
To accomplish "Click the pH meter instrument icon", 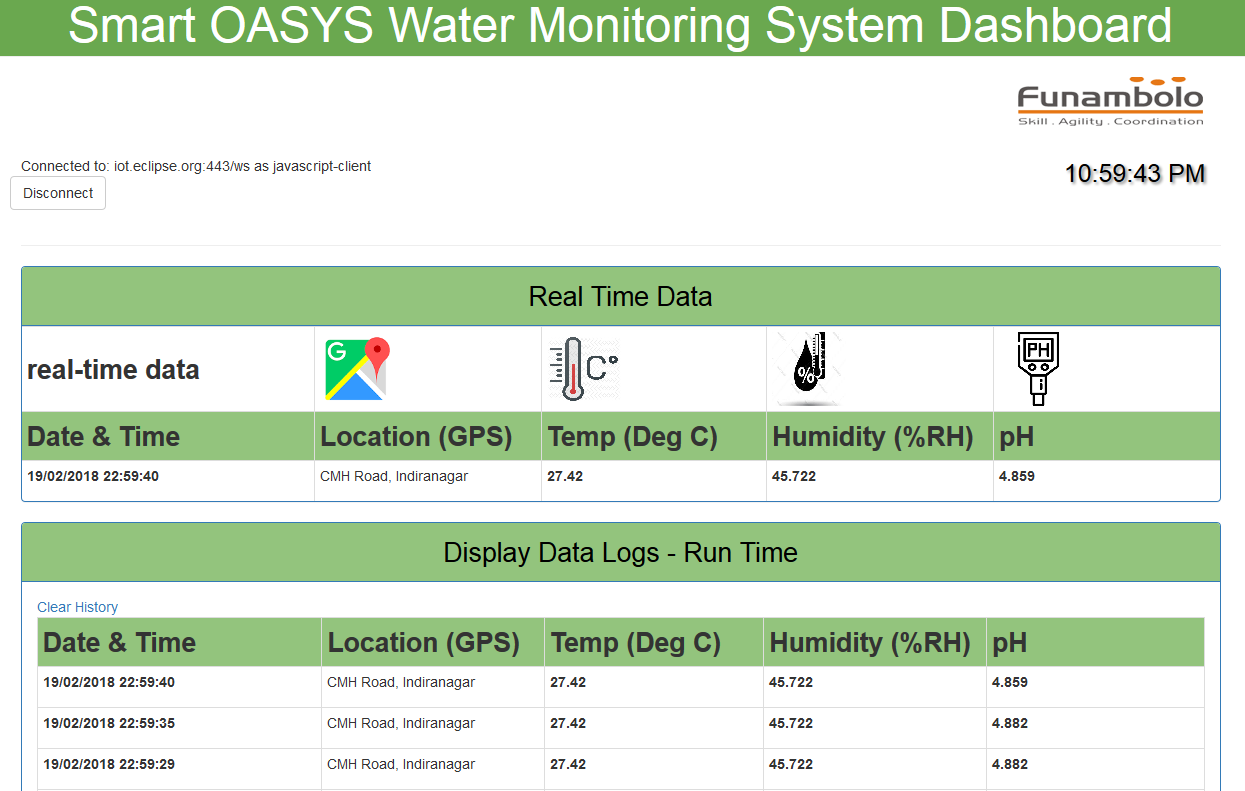I will tap(1038, 368).
